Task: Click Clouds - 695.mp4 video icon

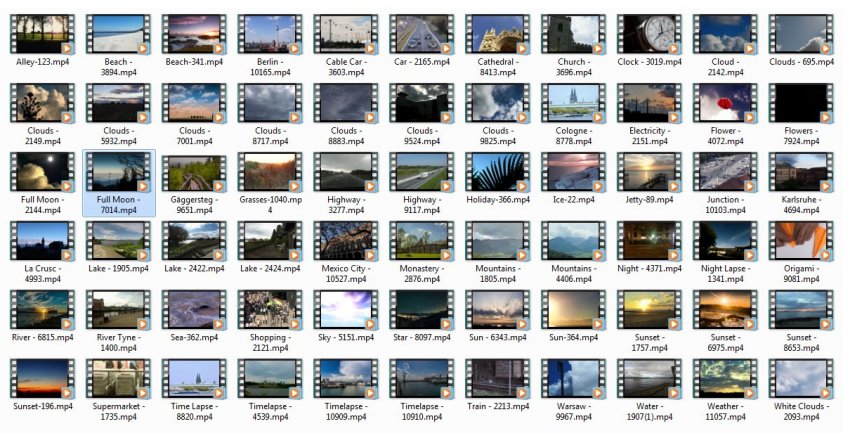Action: pos(801,35)
